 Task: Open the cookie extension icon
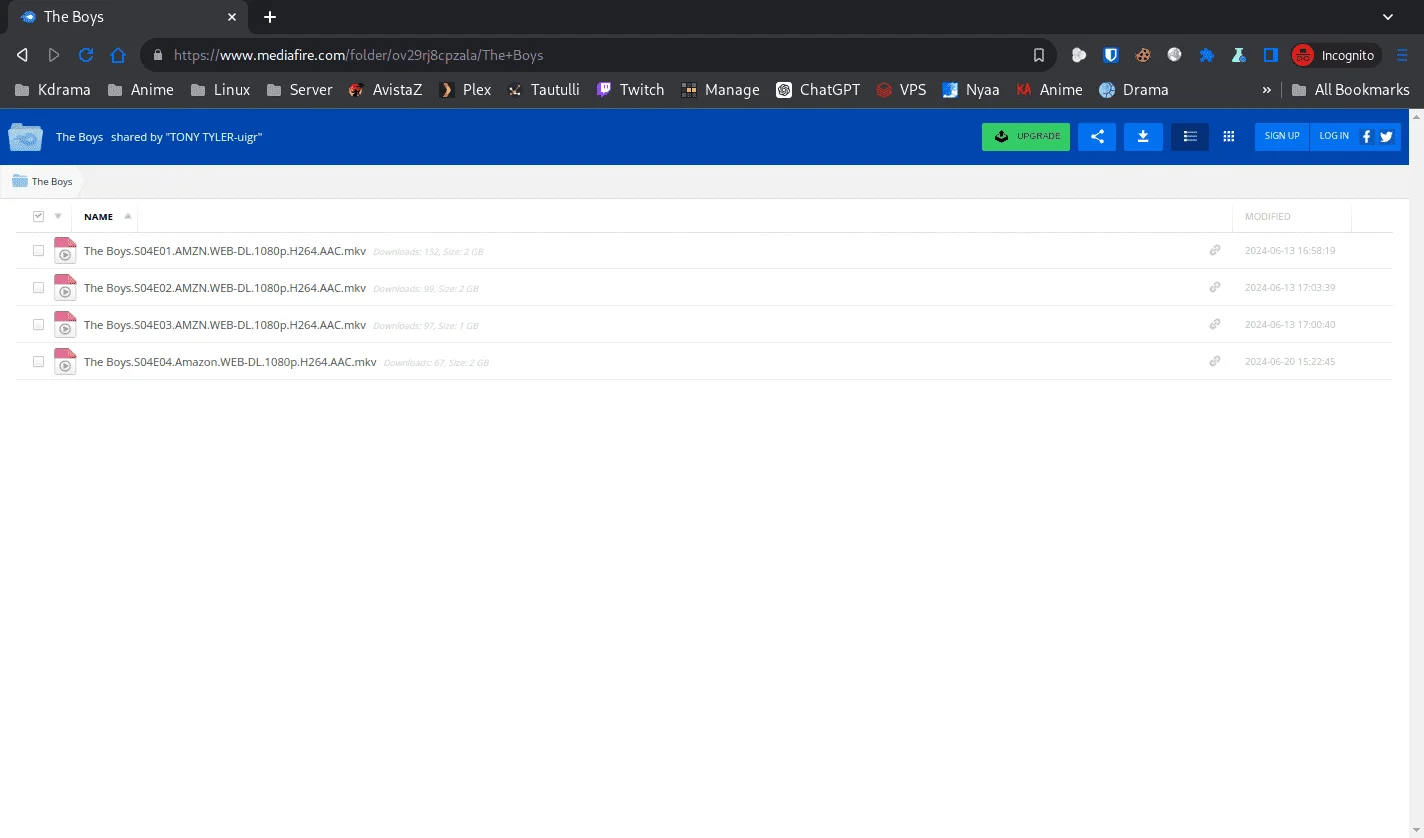pos(1143,55)
